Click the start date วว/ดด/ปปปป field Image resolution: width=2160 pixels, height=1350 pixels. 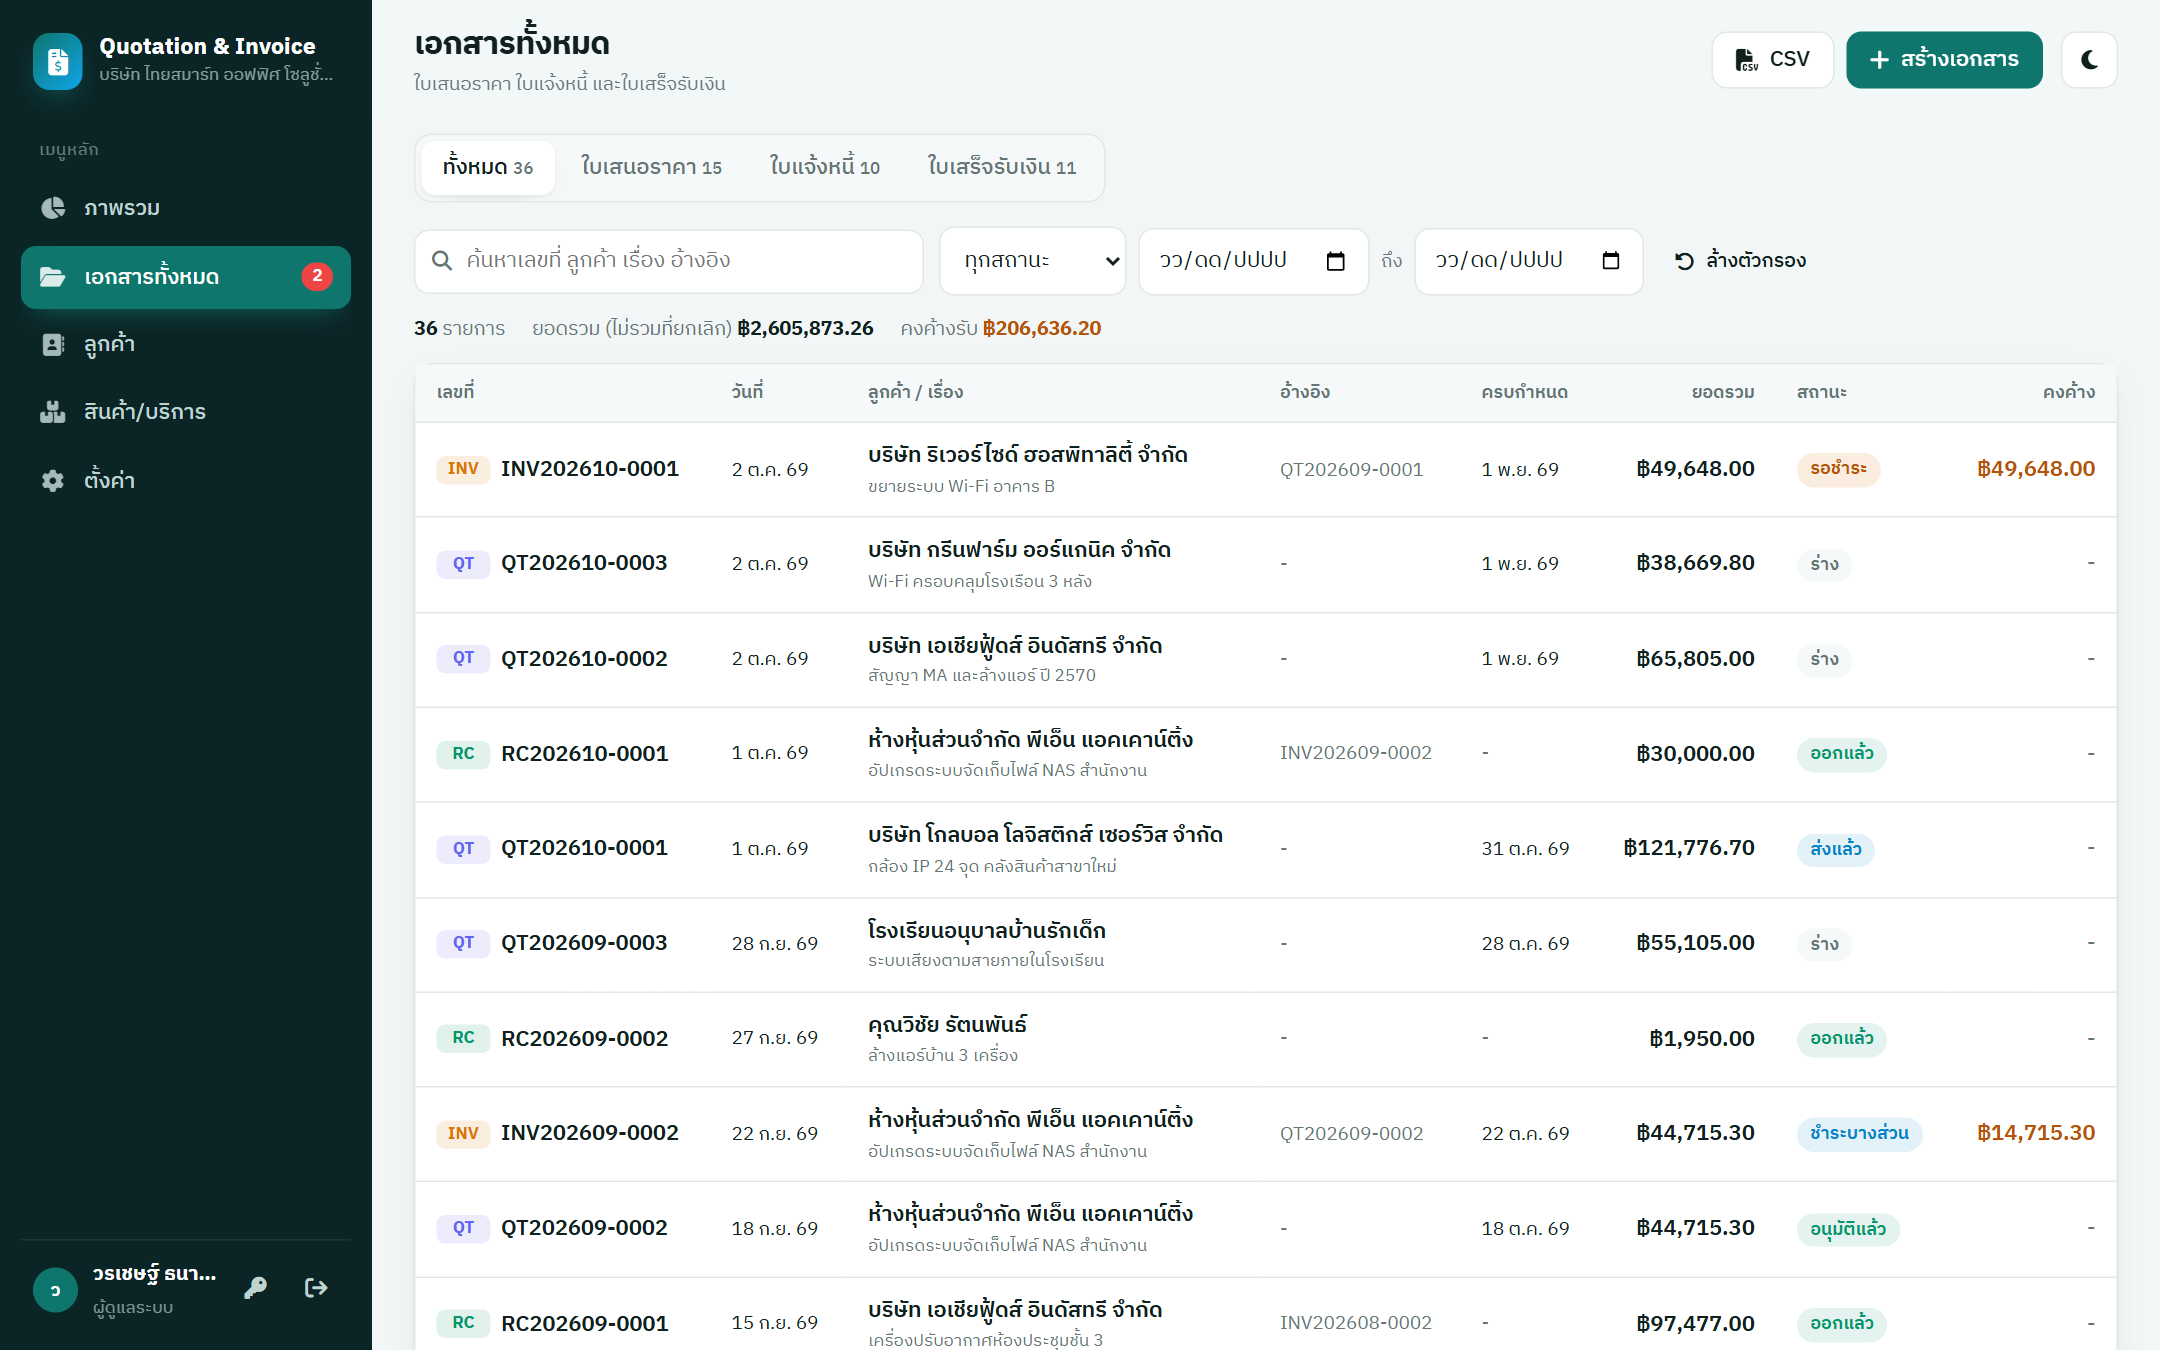[1254, 261]
